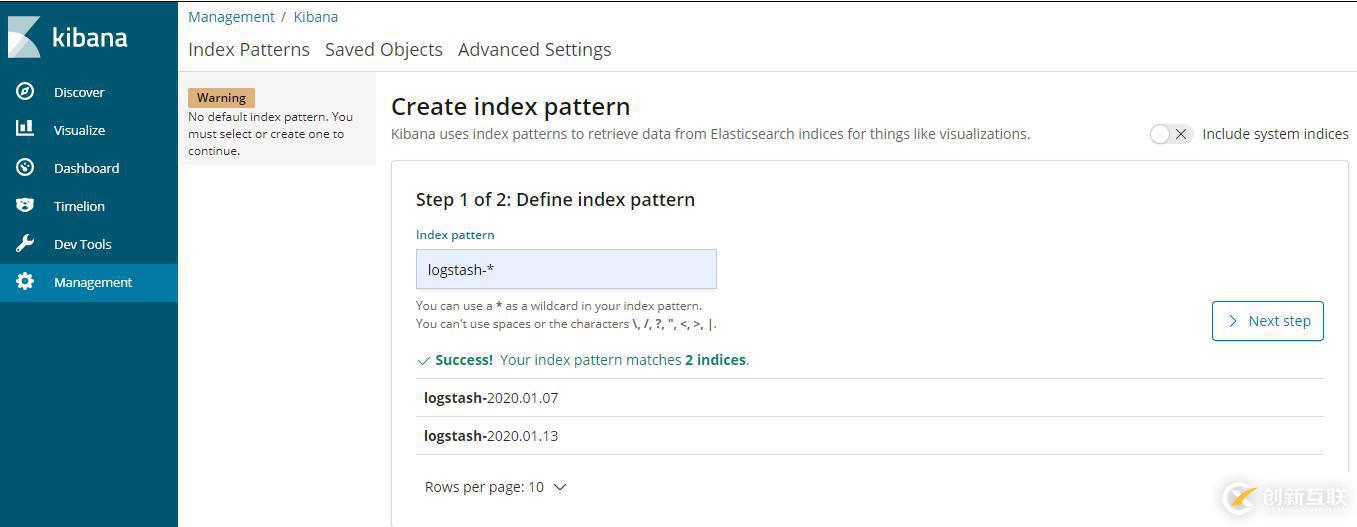Click the Timelion mask icon
This screenshot has height=527, width=1357.
25,205
